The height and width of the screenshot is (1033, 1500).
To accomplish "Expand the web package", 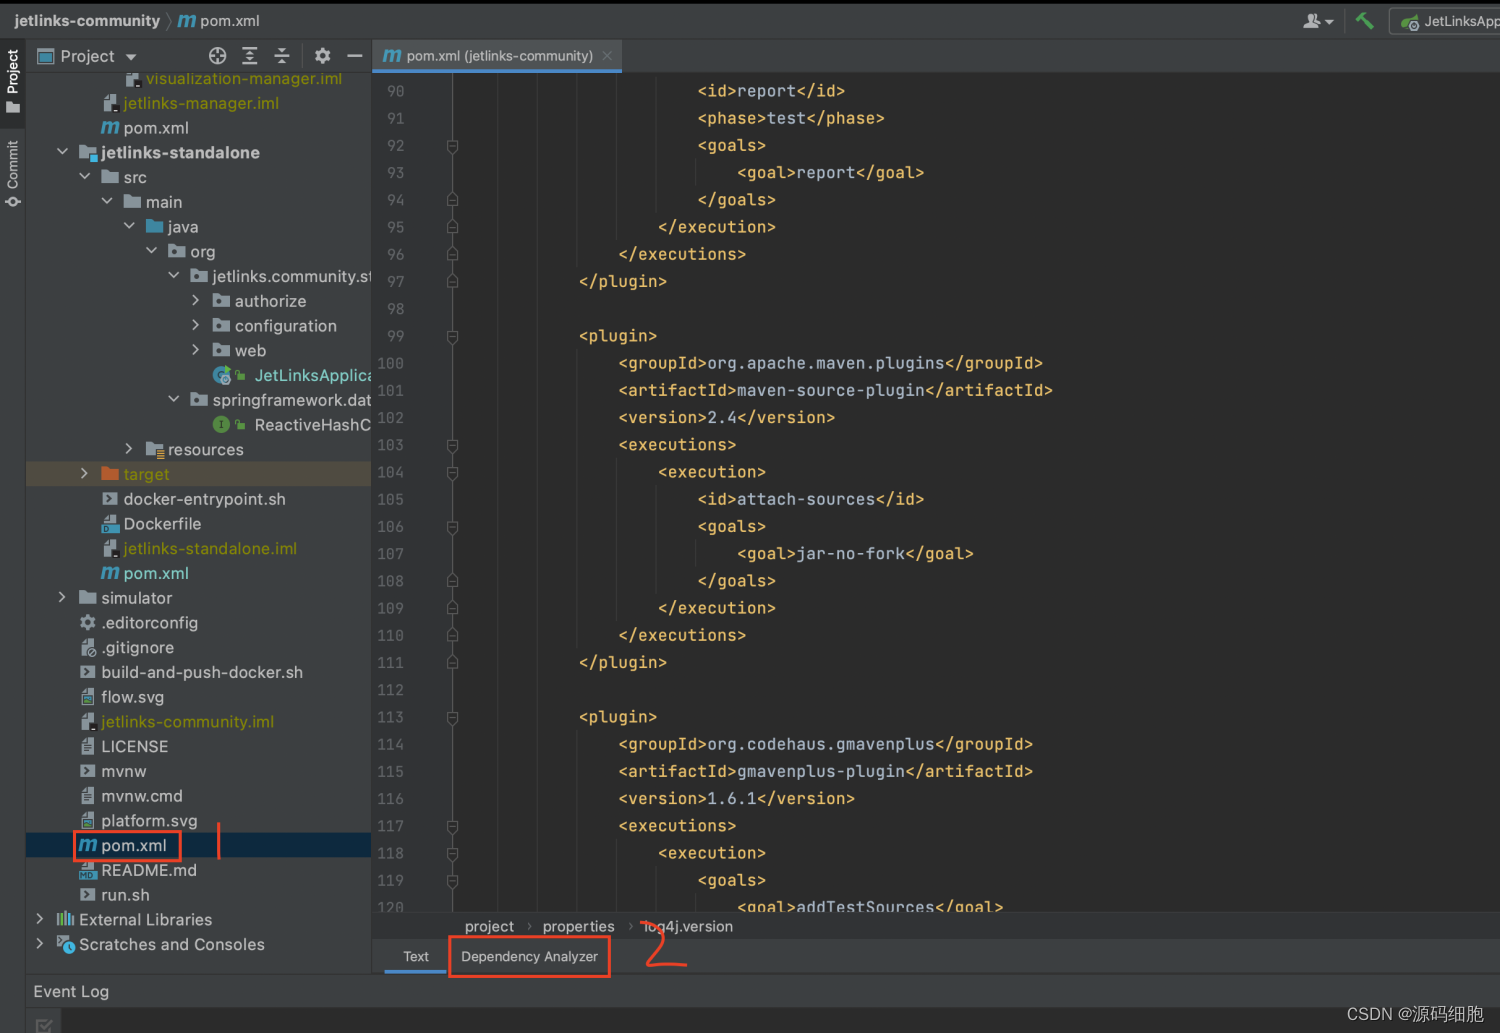I will [x=196, y=350].
